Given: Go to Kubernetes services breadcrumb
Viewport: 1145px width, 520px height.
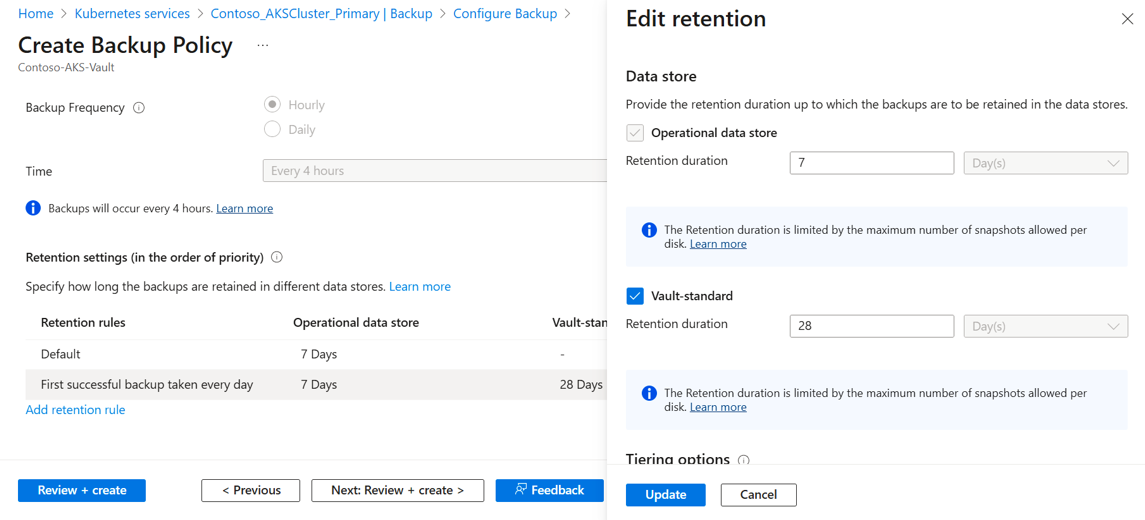Looking at the screenshot, I should point(132,14).
